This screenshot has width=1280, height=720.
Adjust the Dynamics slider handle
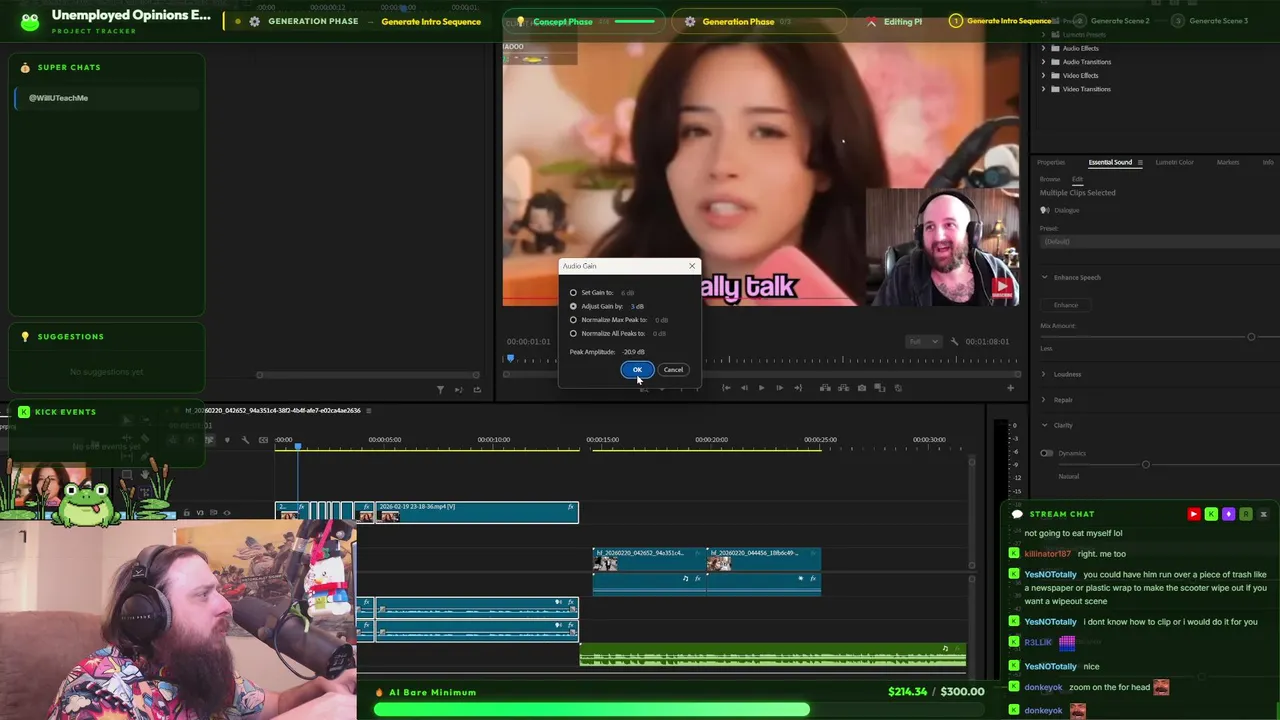(x=1146, y=464)
